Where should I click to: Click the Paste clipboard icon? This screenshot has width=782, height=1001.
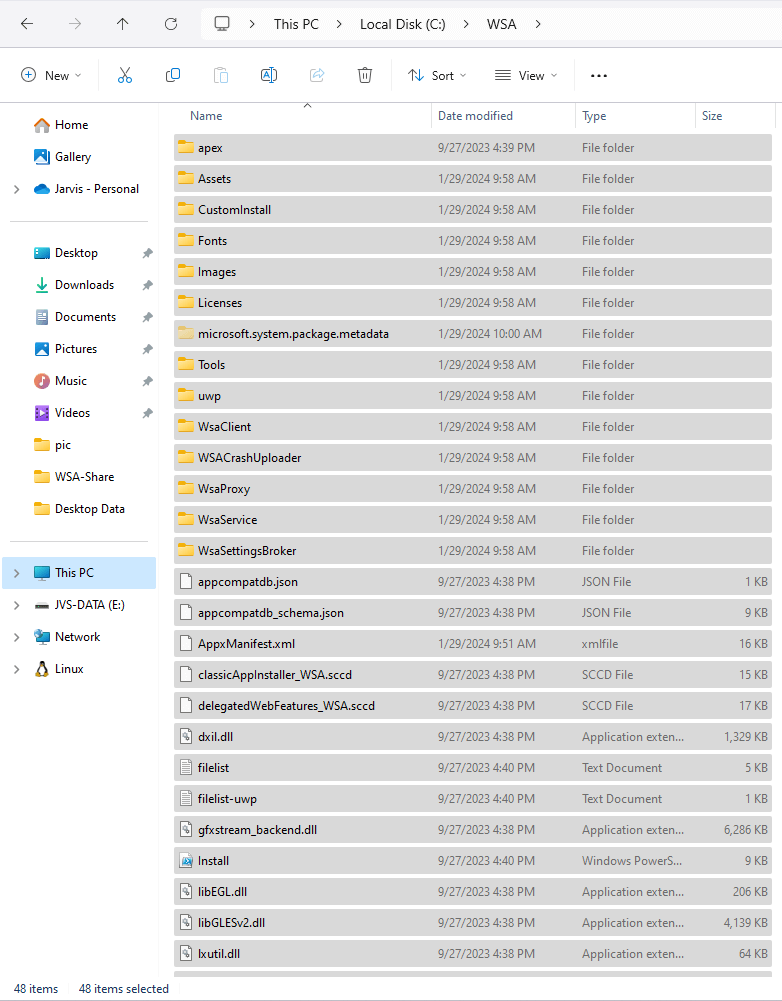click(220, 75)
